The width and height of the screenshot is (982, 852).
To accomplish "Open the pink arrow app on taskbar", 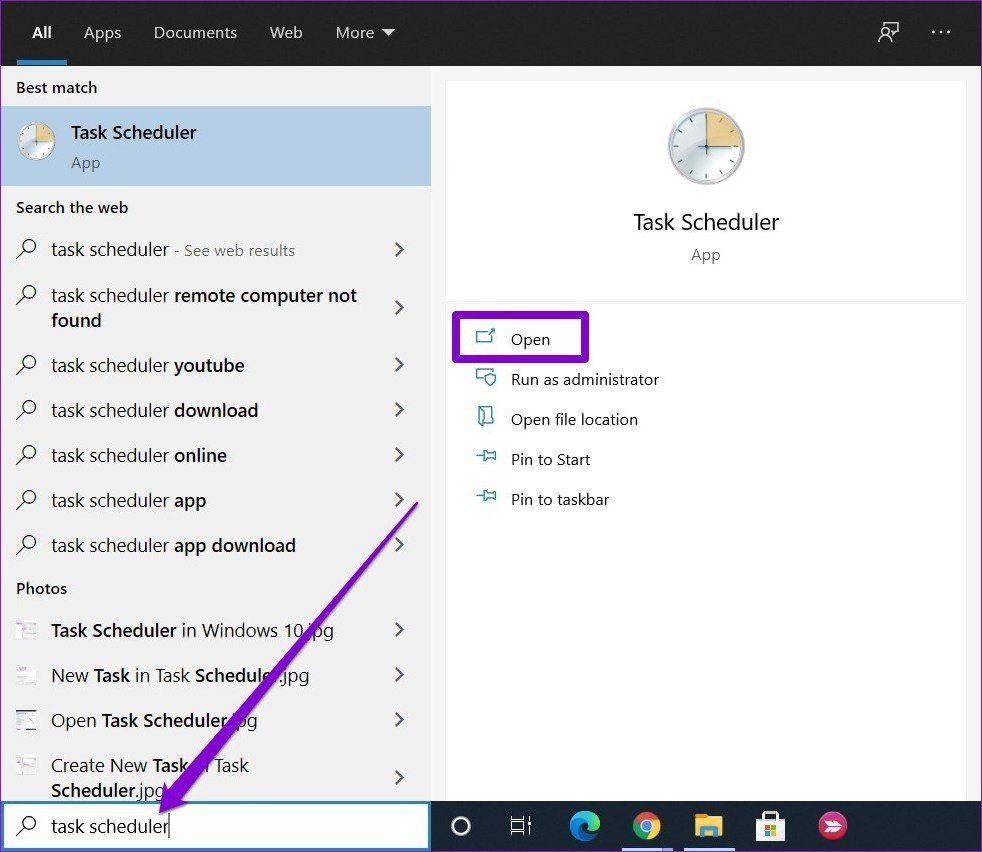I will point(832,826).
